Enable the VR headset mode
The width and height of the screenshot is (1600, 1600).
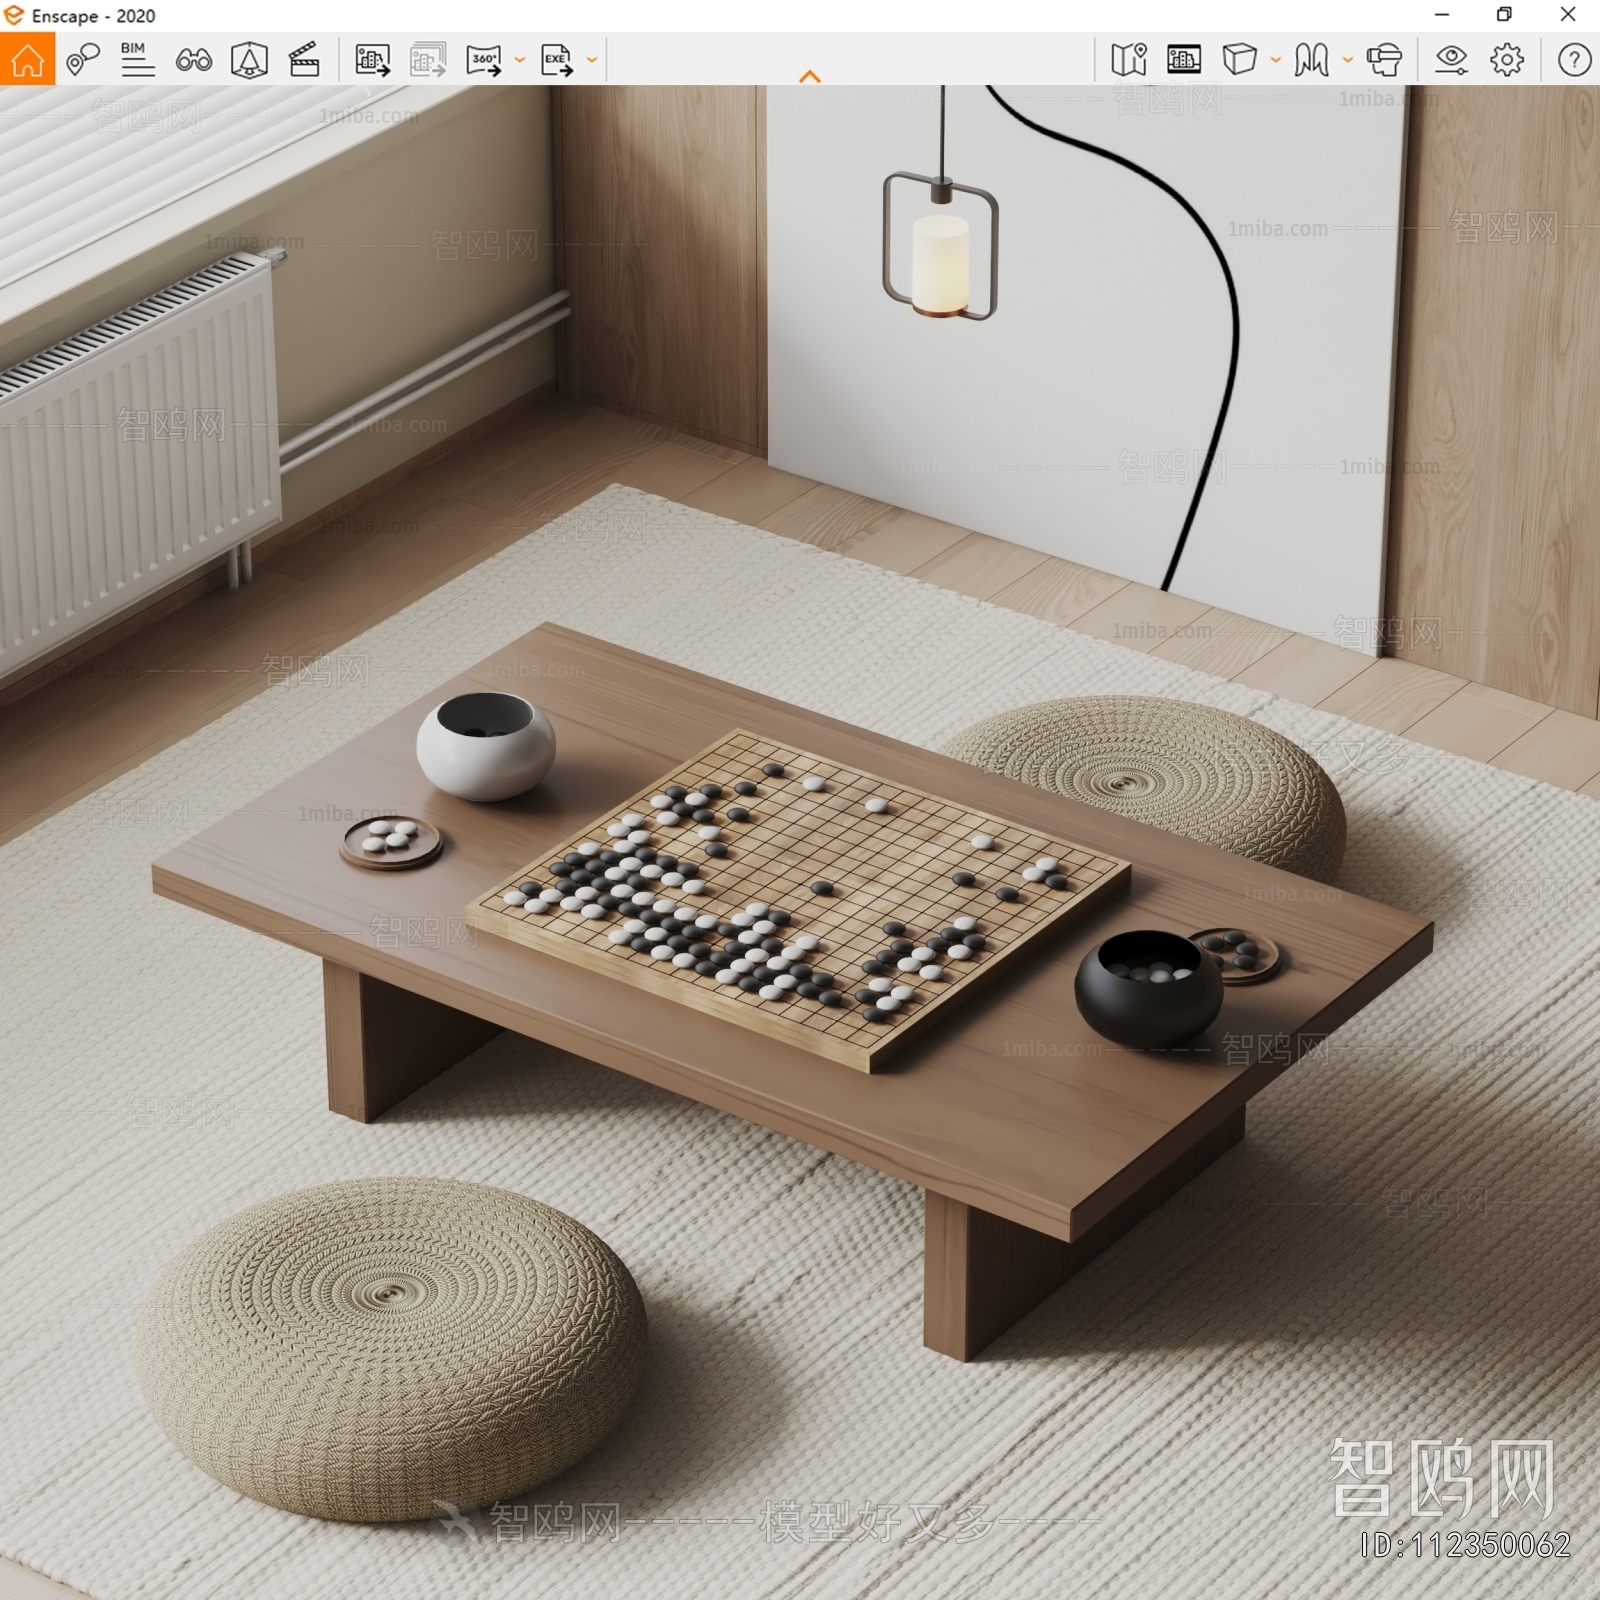[x=1385, y=60]
